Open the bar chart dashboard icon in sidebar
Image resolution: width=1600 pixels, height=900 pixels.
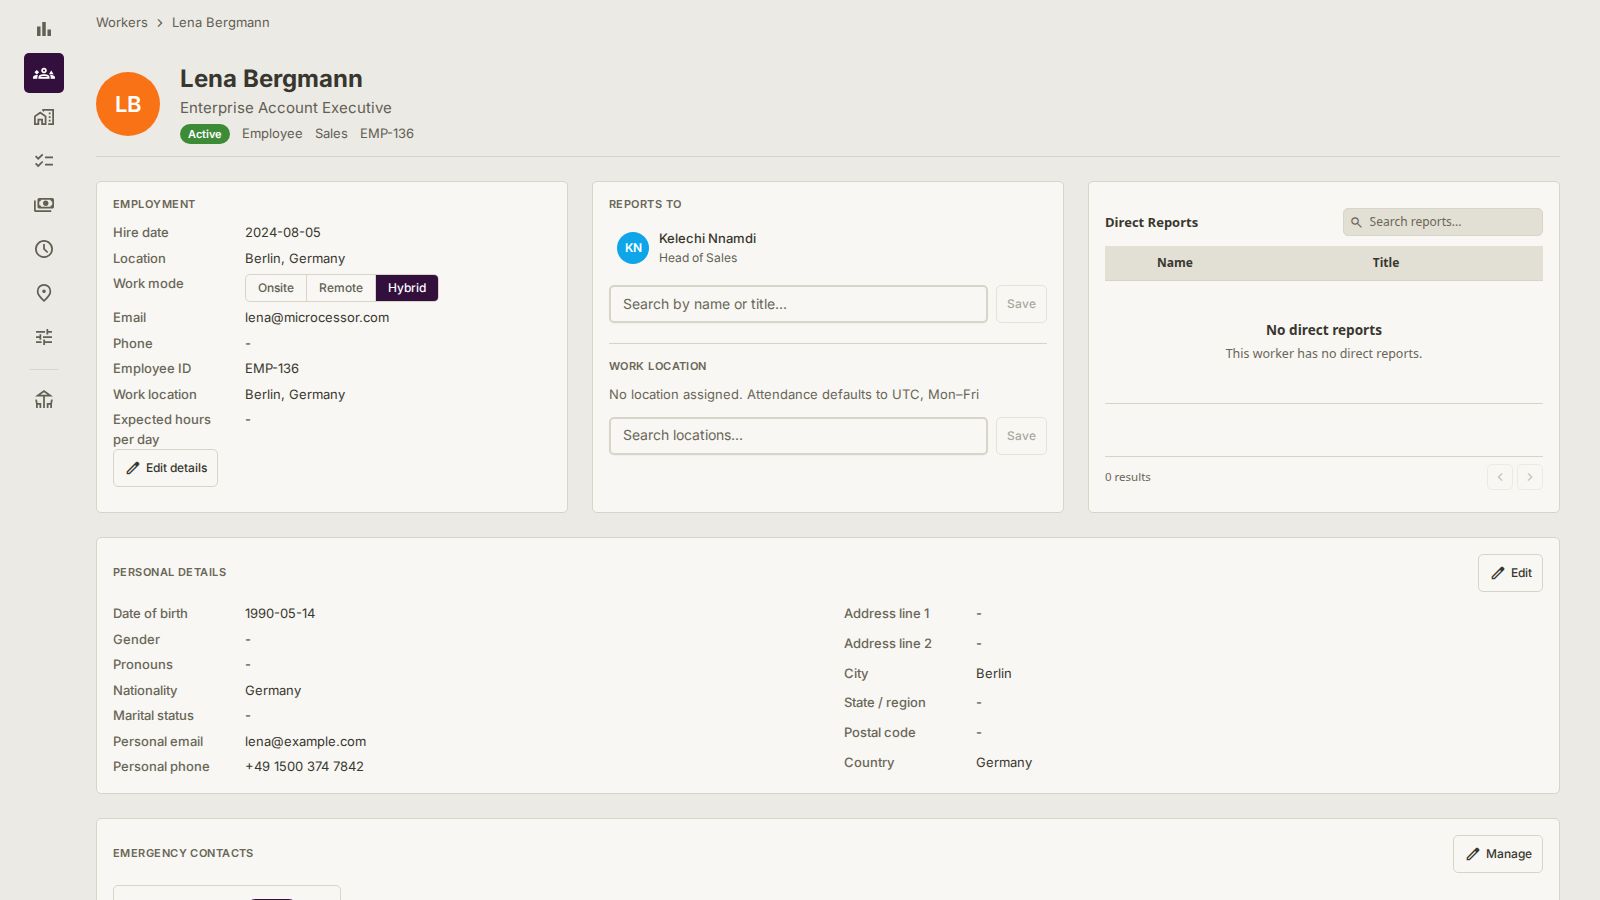[44, 29]
